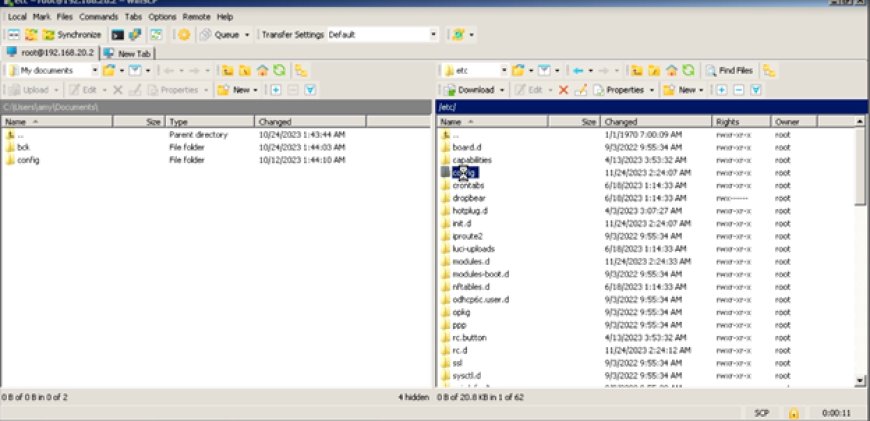Expand remote open directory dropdown arrow
The height and width of the screenshot is (421, 870).
tap(531, 70)
